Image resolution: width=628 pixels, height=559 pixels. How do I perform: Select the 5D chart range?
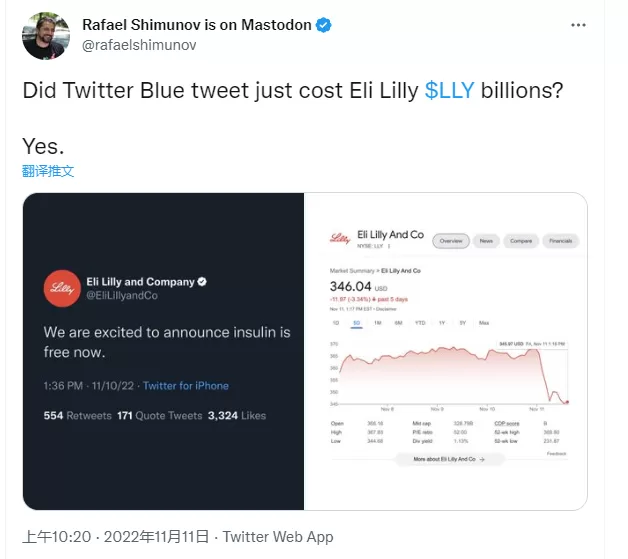(x=356, y=323)
